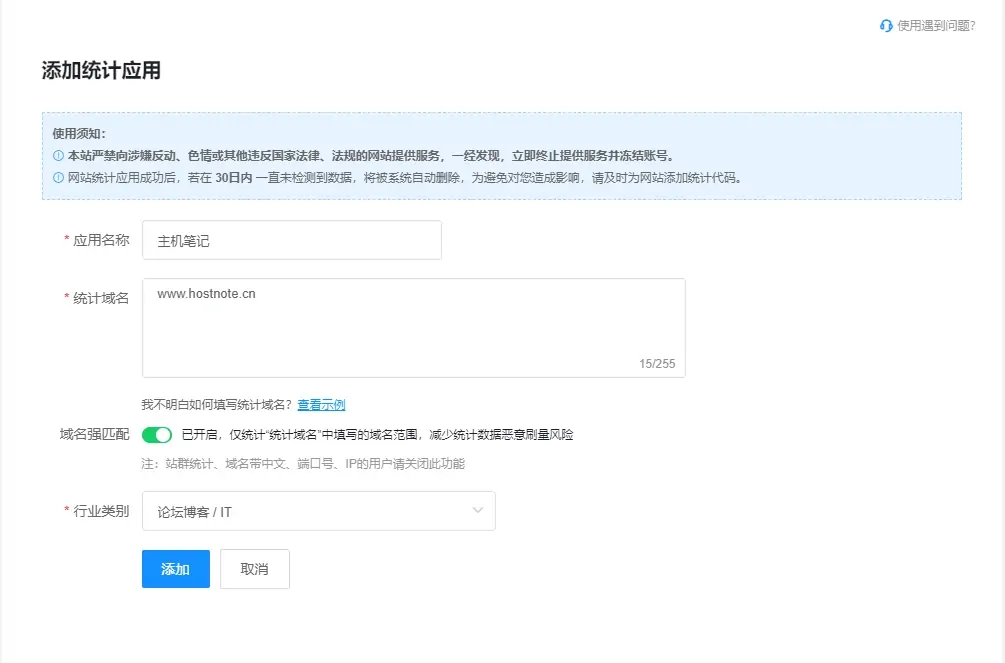This screenshot has width=1005, height=663.
Task: Open the 行业类别 dropdown showing 论坛博客 / IT
Action: click(x=318, y=511)
